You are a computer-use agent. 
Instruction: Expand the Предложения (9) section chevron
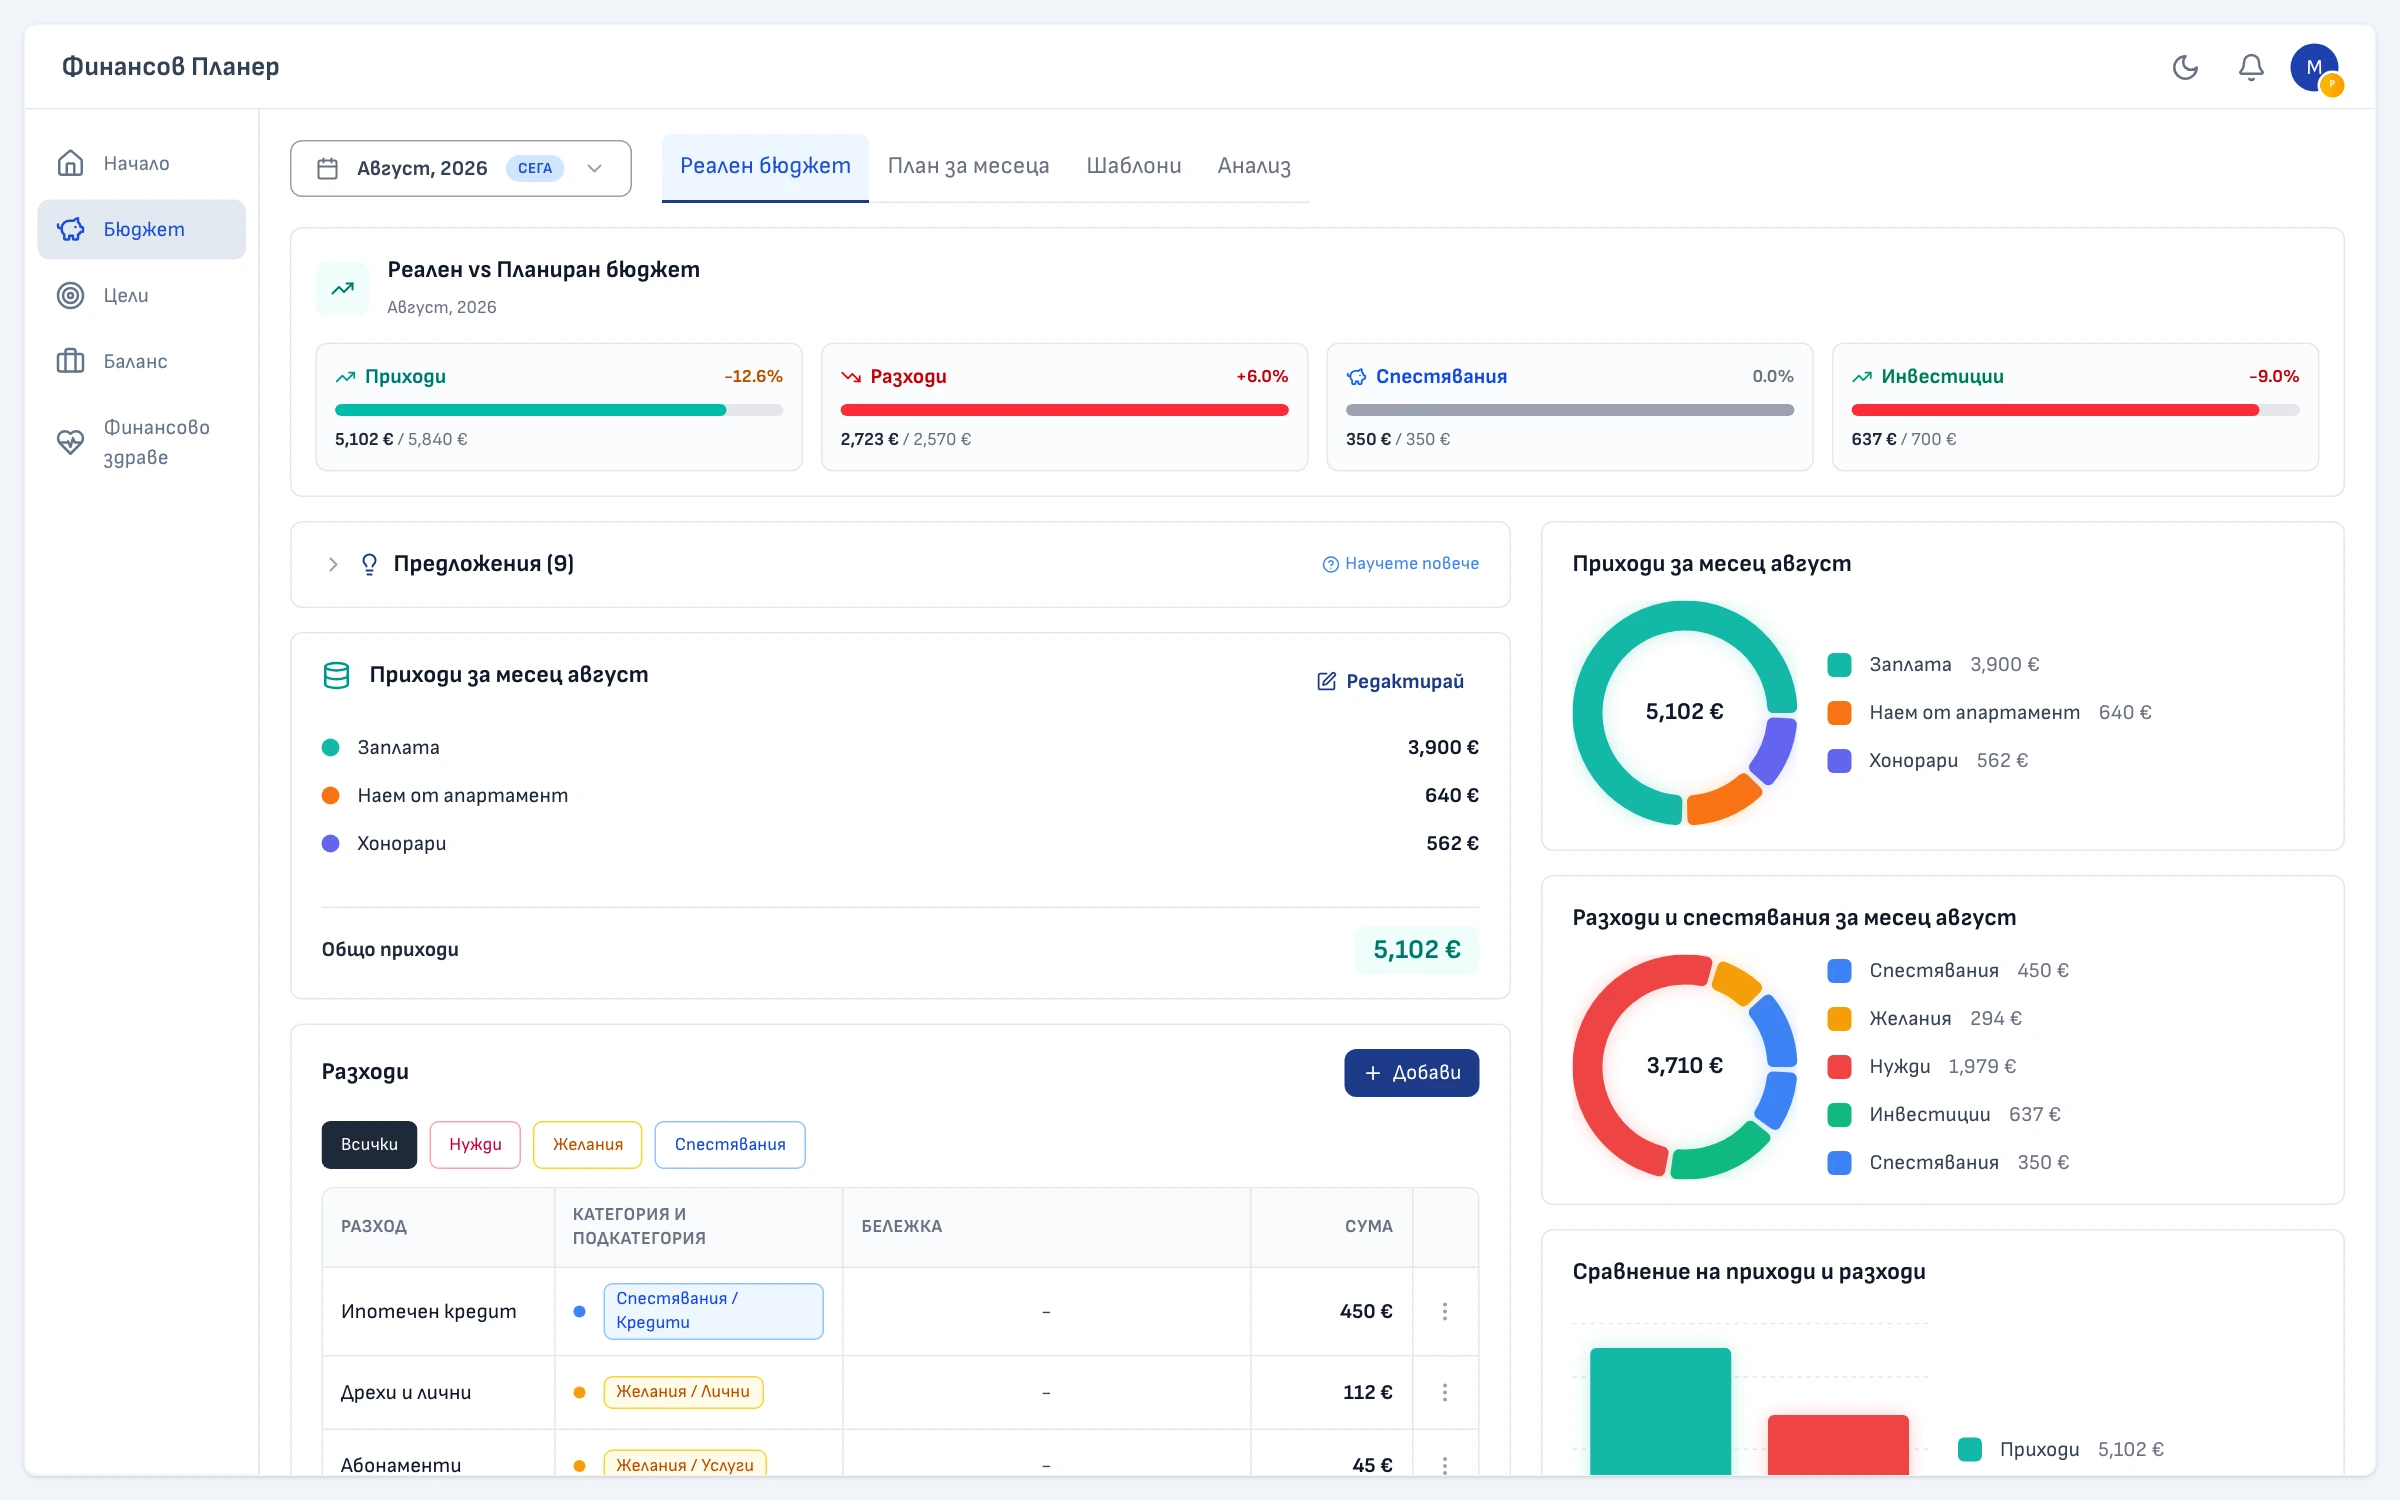tap(333, 564)
